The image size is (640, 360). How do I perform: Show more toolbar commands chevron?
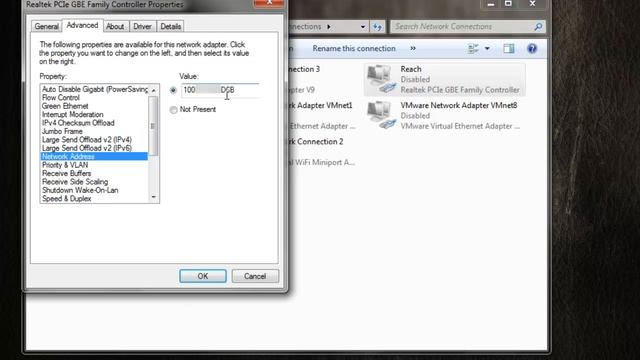413,48
